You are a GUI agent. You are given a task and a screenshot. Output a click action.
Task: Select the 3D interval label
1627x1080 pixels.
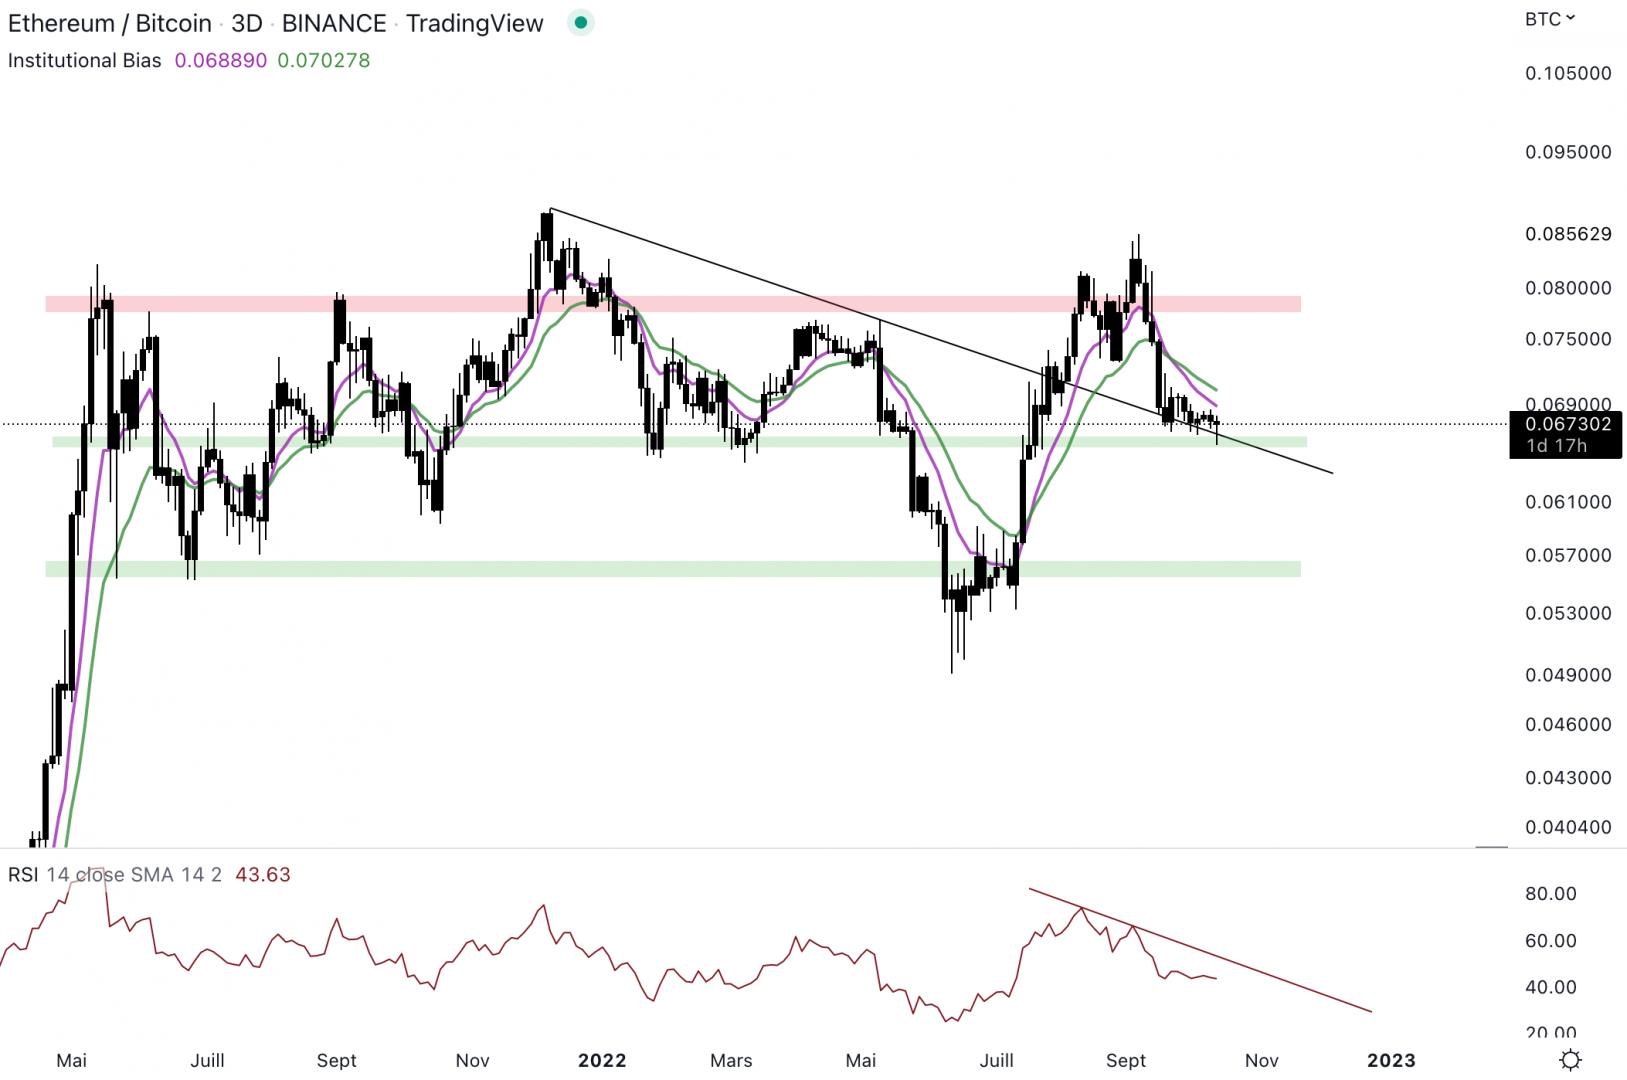(247, 23)
